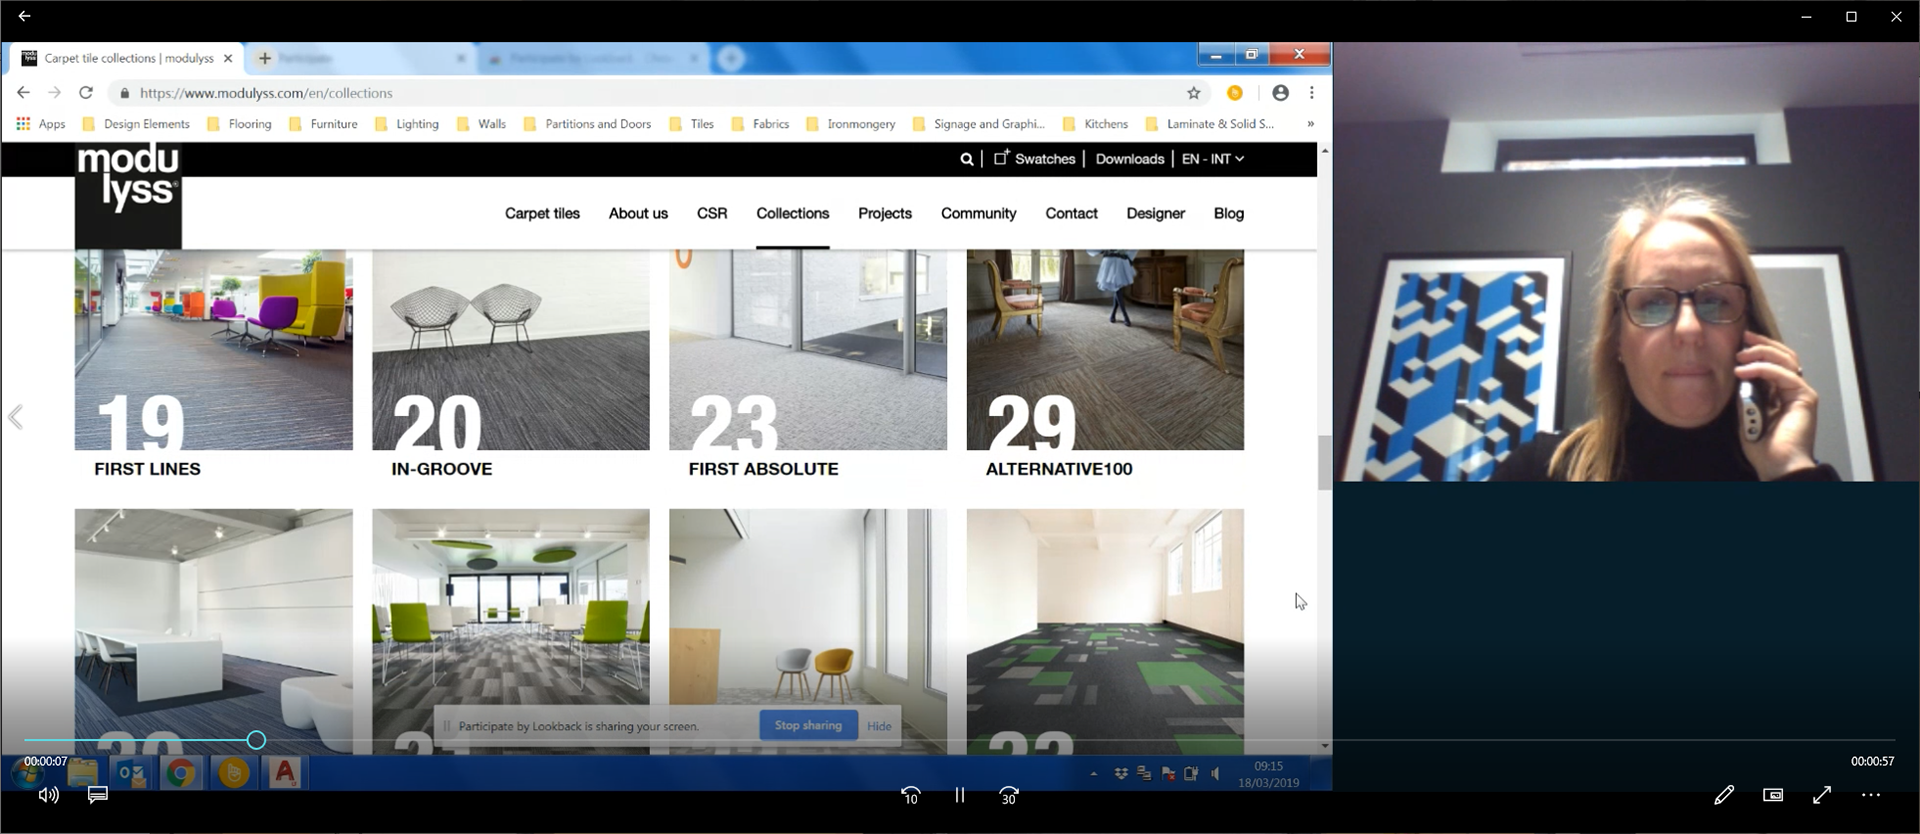Viewport: 1920px width, 834px height.
Task: Reload the modulyss page
Action: (86, 93)
